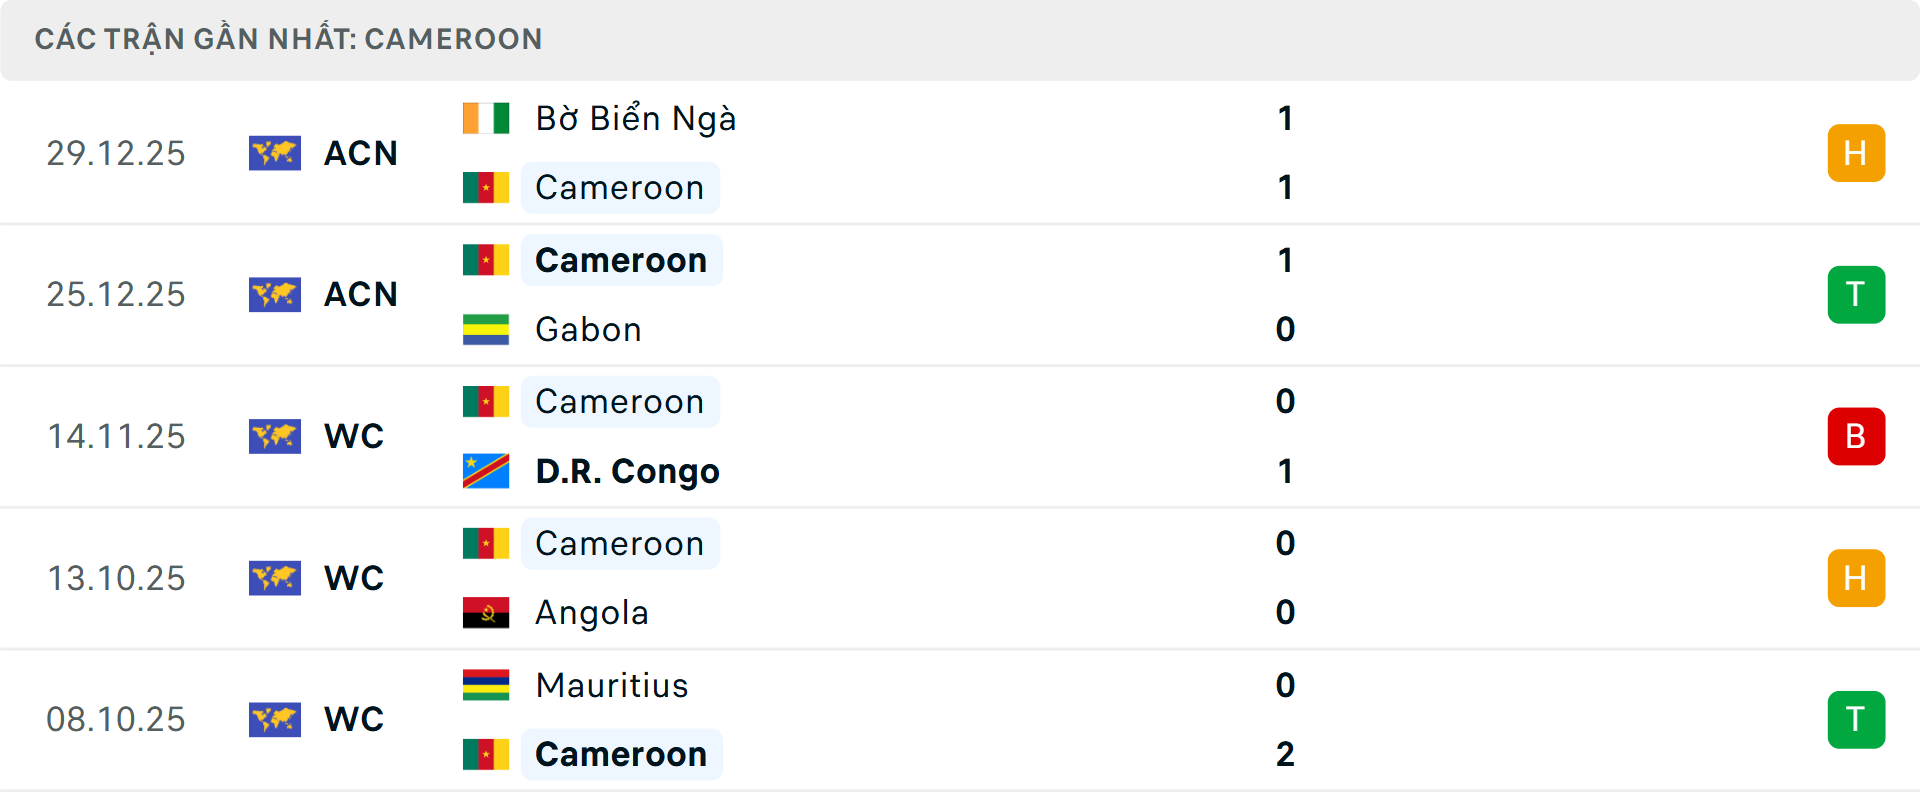This screenshot has height=792, width=1920.
Task: Click the D.R. Congo flag icon
Action: tap(485, 470)
